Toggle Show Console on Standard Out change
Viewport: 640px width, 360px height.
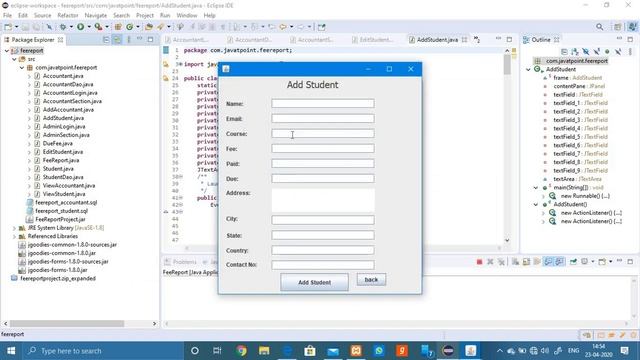(548, 262)
